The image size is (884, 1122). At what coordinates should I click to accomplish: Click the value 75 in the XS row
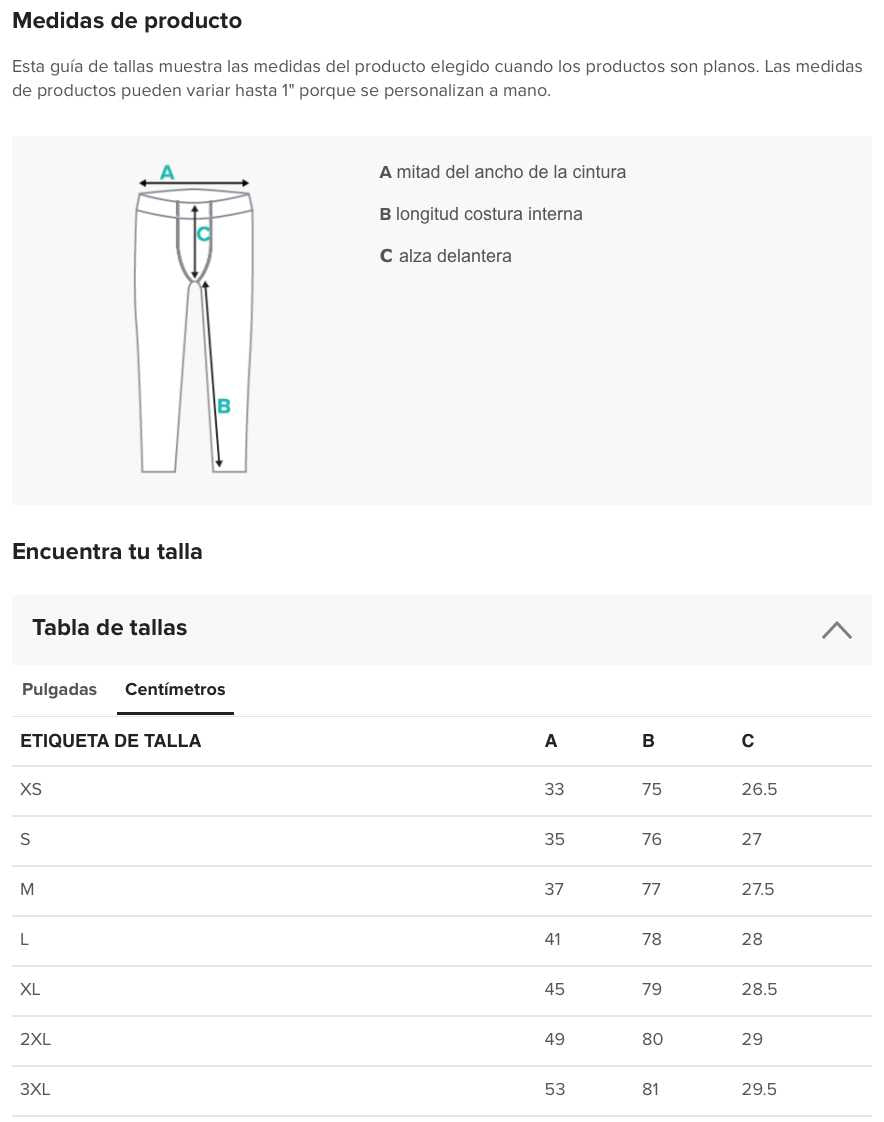click(x=652, y=790)
